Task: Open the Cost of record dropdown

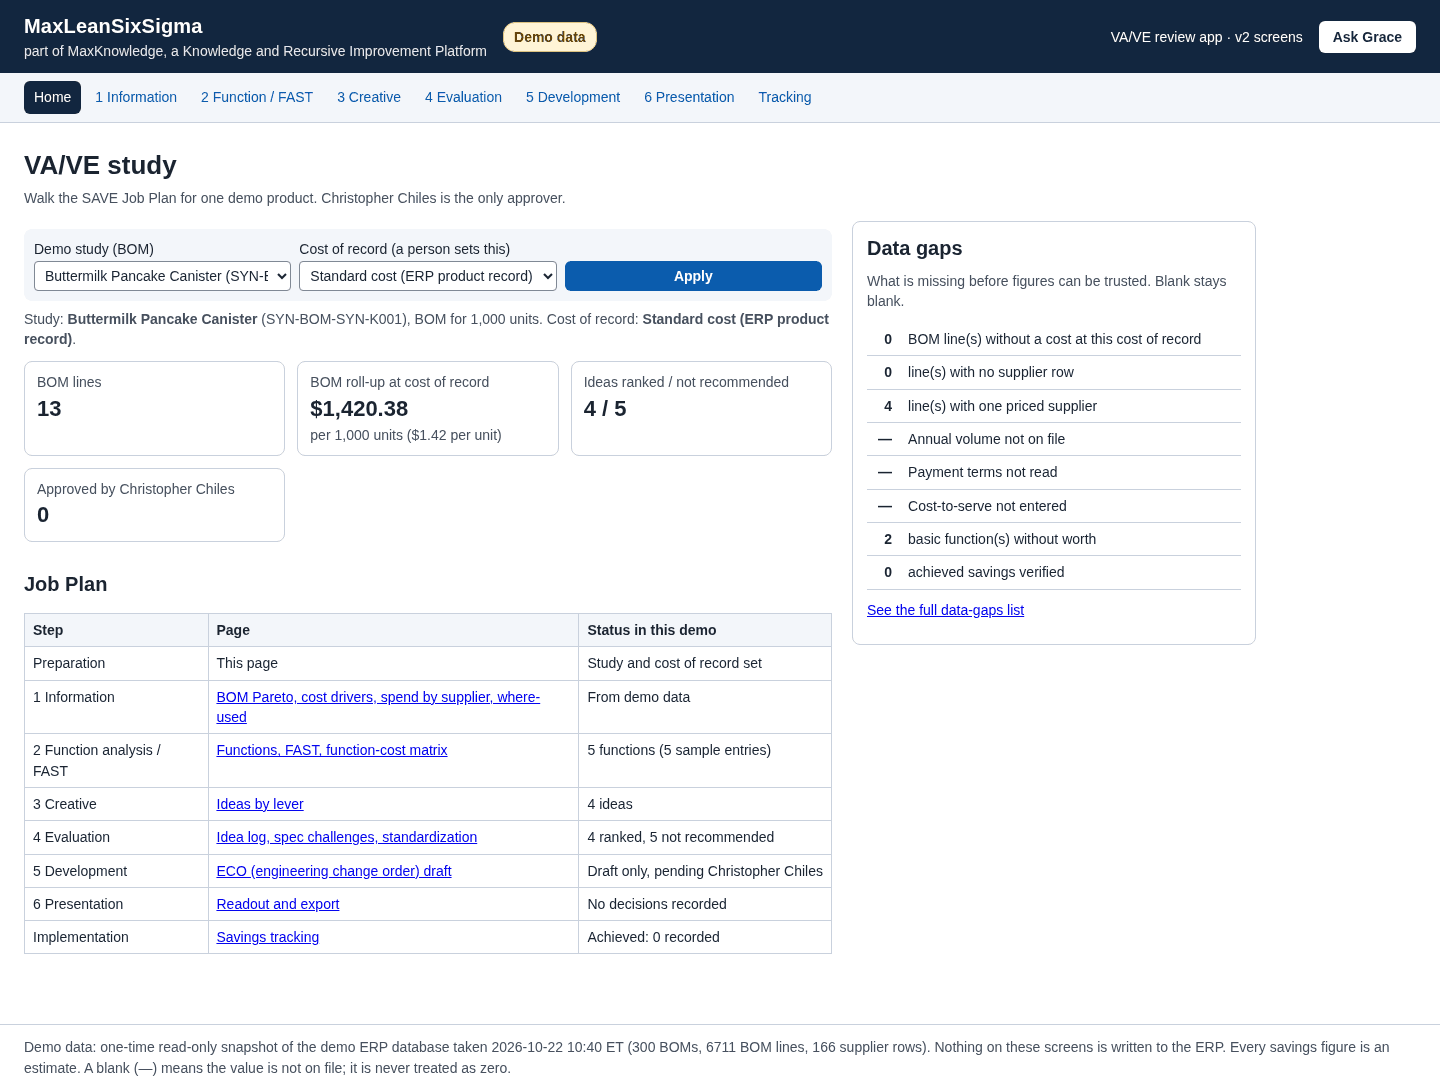Action: point(428,276)
